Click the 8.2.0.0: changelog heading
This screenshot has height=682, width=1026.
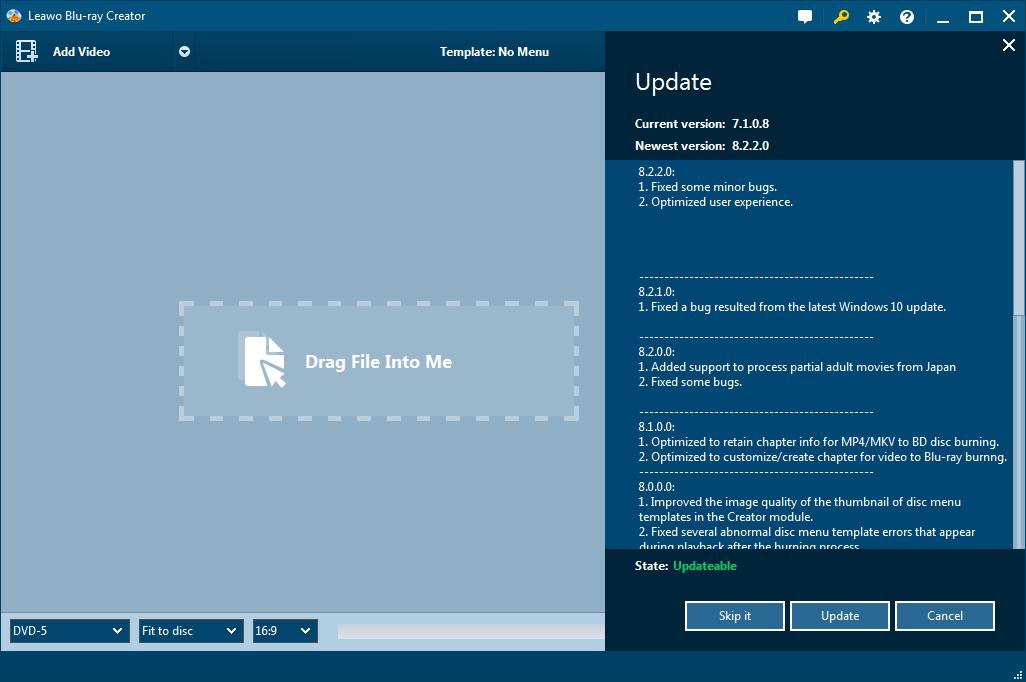point(656,351)
